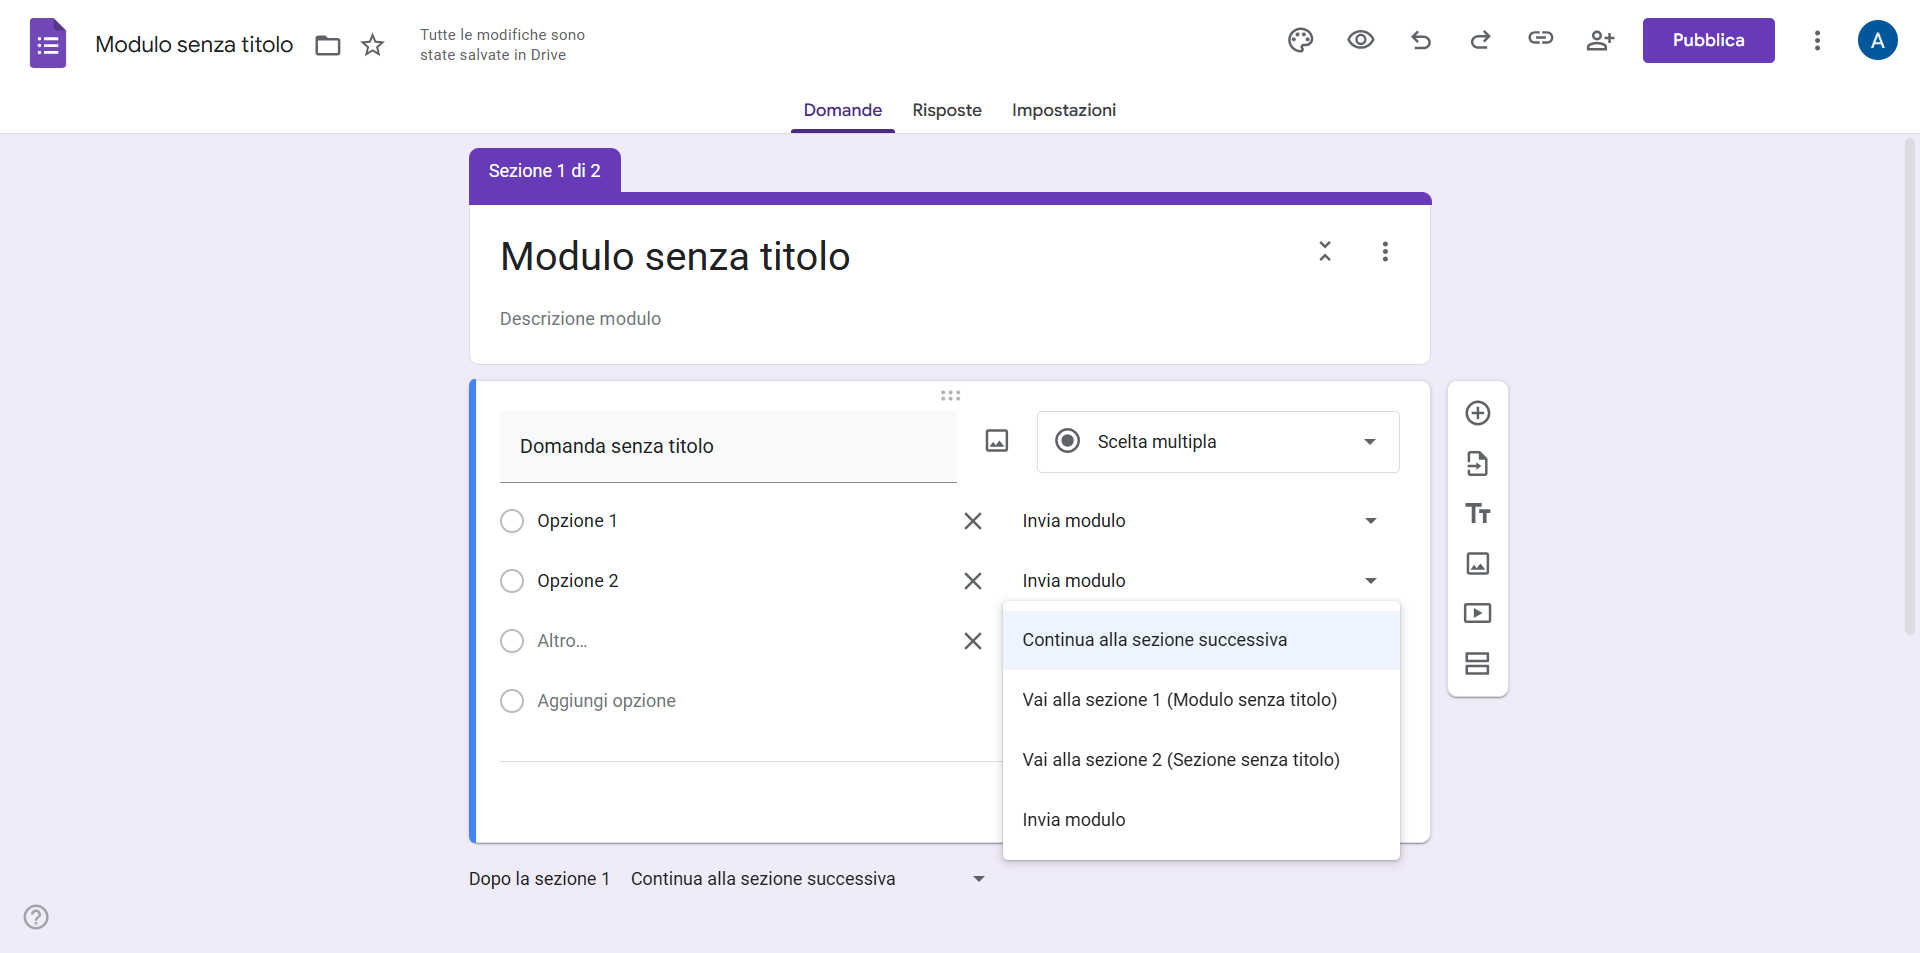1920x953 pixels.
Task: Add a new section with the bottom sidebar icon
Action: (x=1478, y=663)
